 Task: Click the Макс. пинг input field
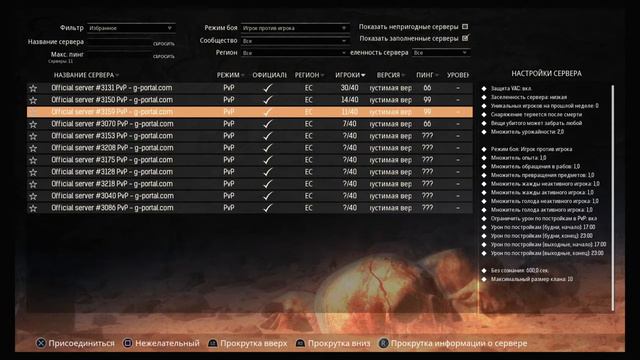(119, 55)
